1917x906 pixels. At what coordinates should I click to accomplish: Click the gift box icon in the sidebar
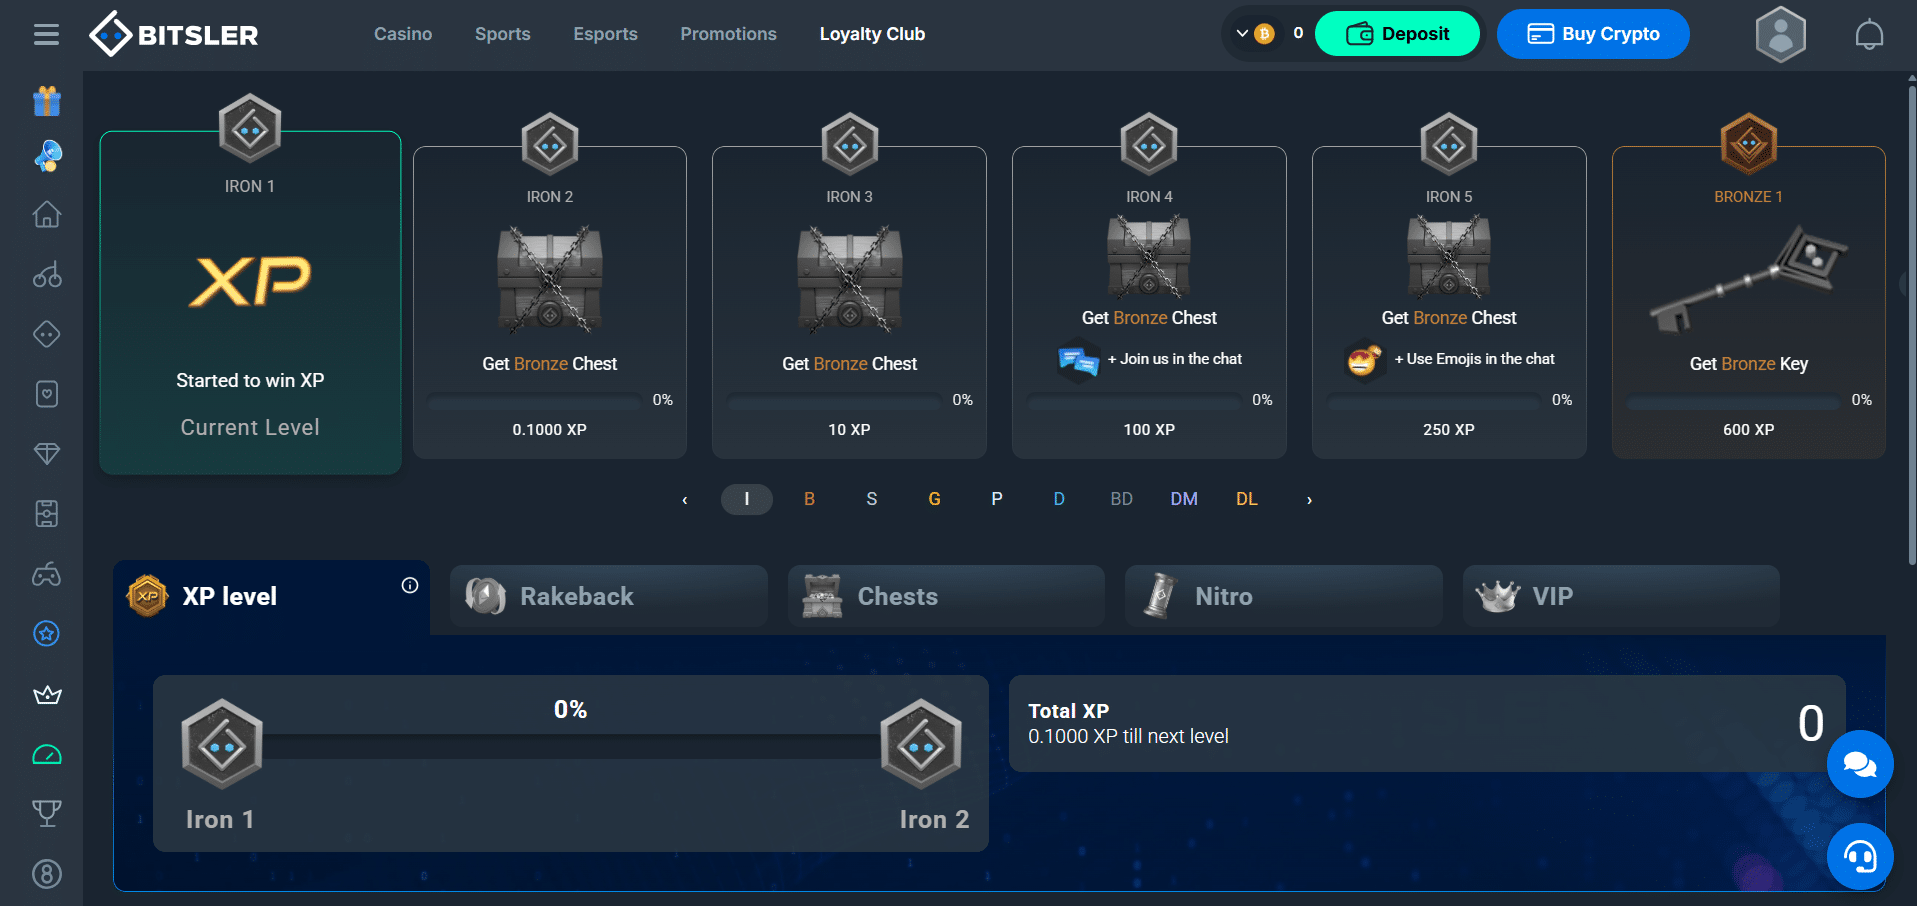coord(47,101)
